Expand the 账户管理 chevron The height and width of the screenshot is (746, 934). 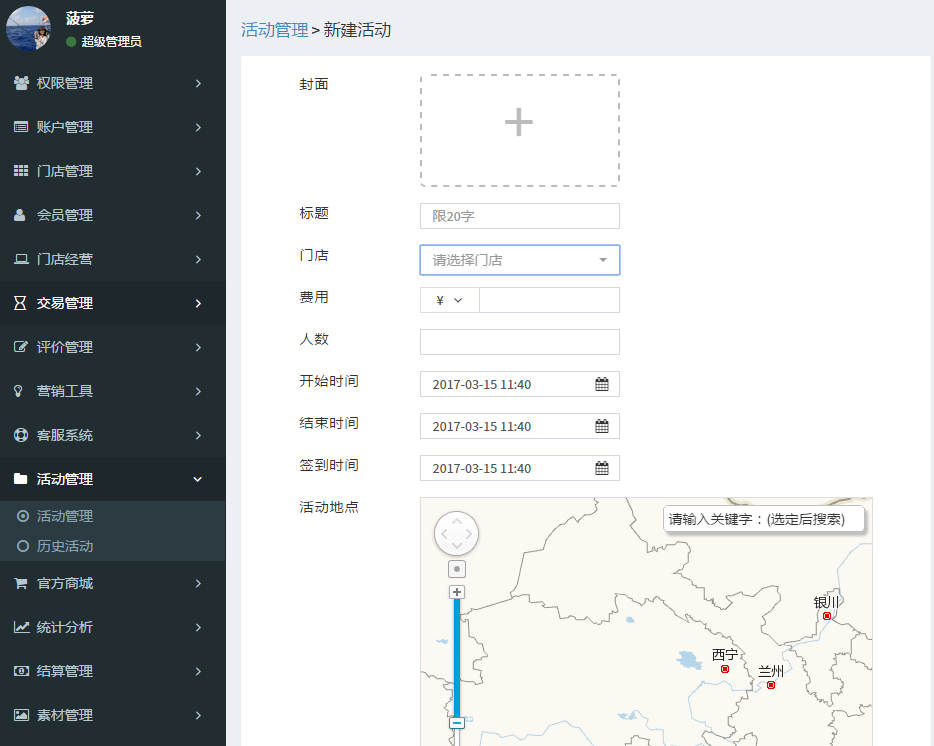pyautogui.click(x=198, y=128)
